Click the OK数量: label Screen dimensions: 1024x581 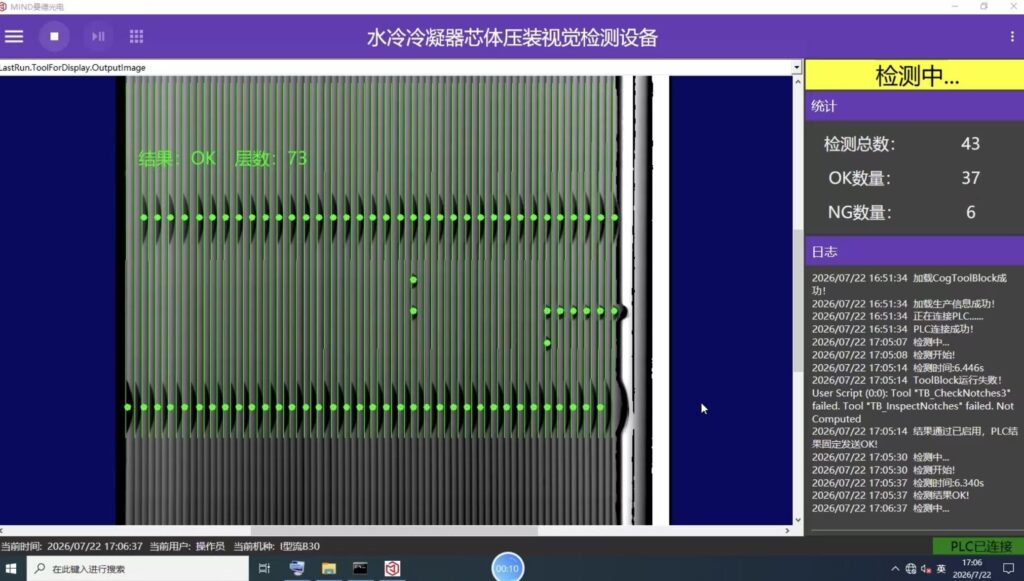click(859, 178)
